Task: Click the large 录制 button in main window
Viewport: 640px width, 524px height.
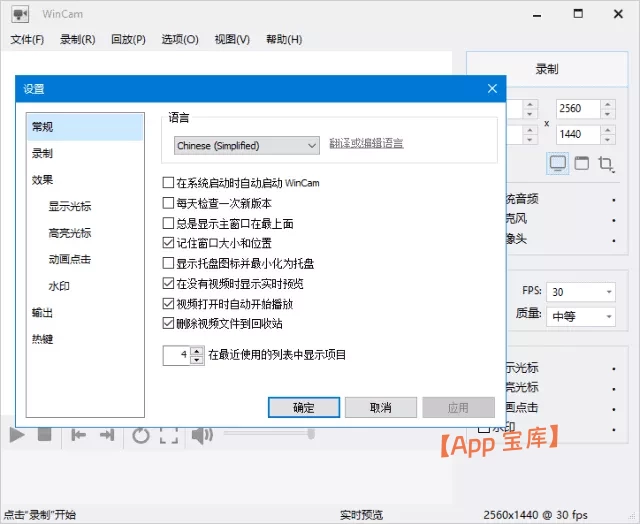Action: click(547, 69)
